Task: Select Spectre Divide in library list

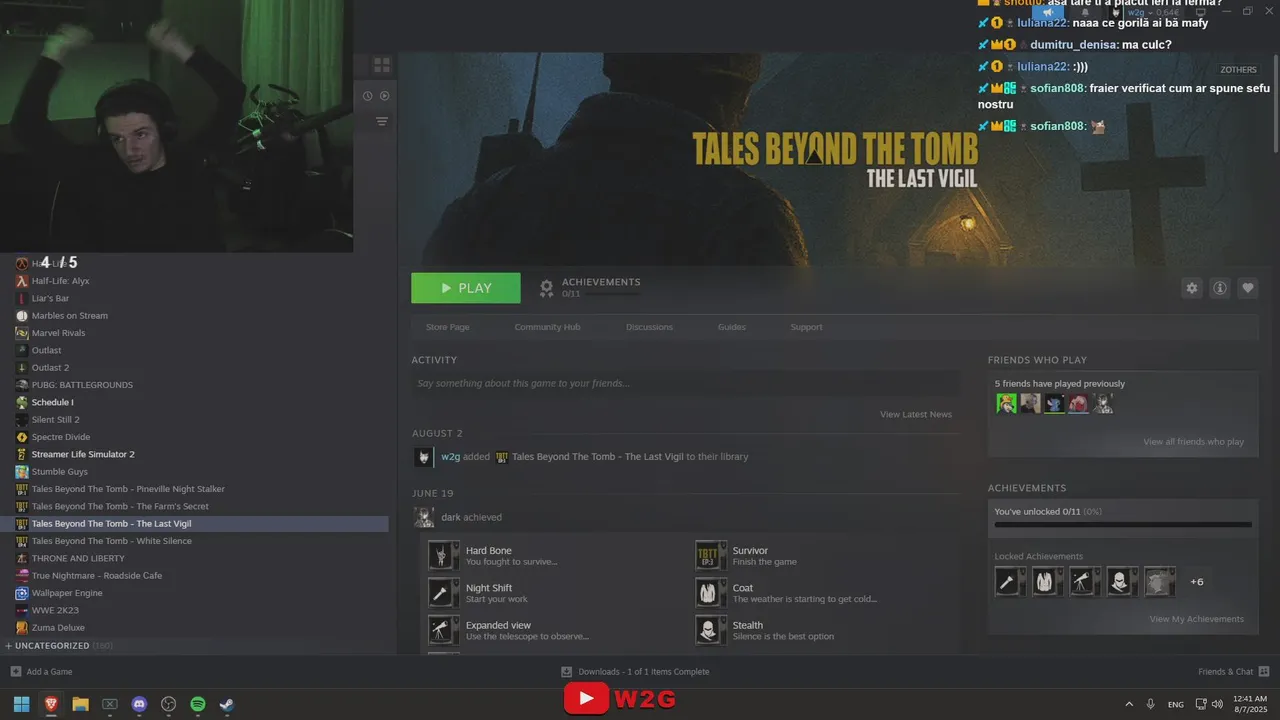Action: click(x=60, y=437)
